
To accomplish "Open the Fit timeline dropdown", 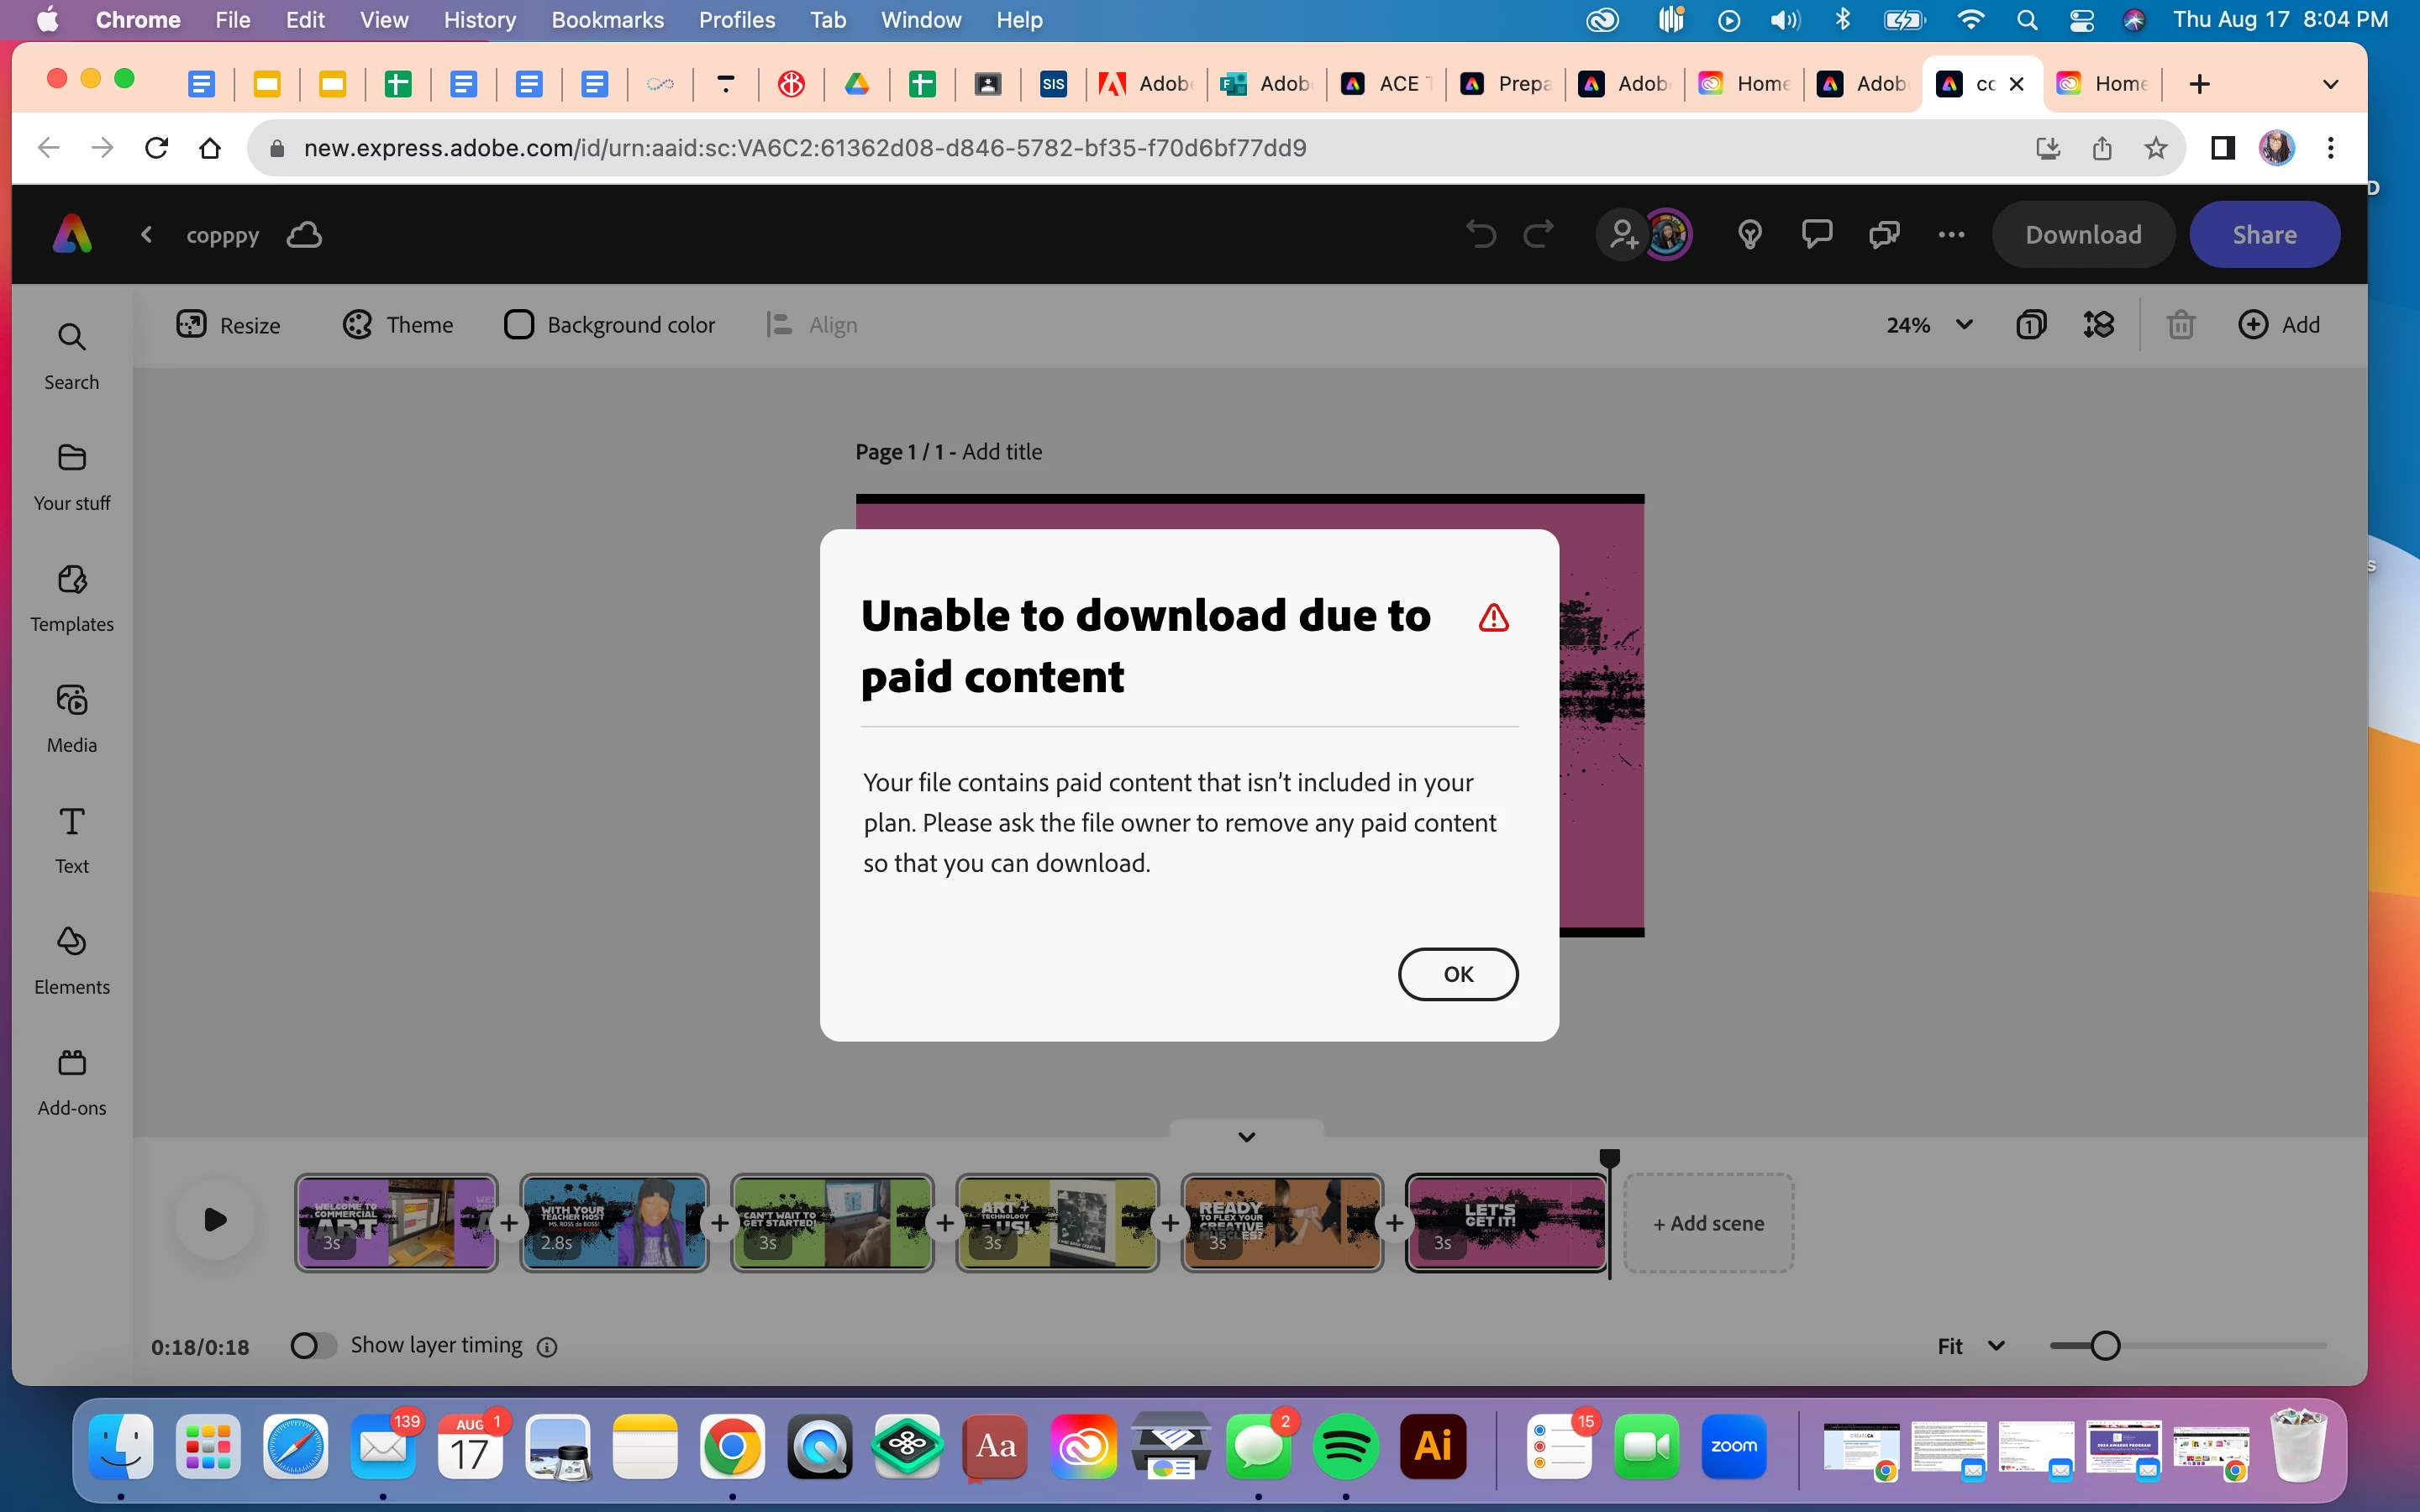I will point(1970,1346).
